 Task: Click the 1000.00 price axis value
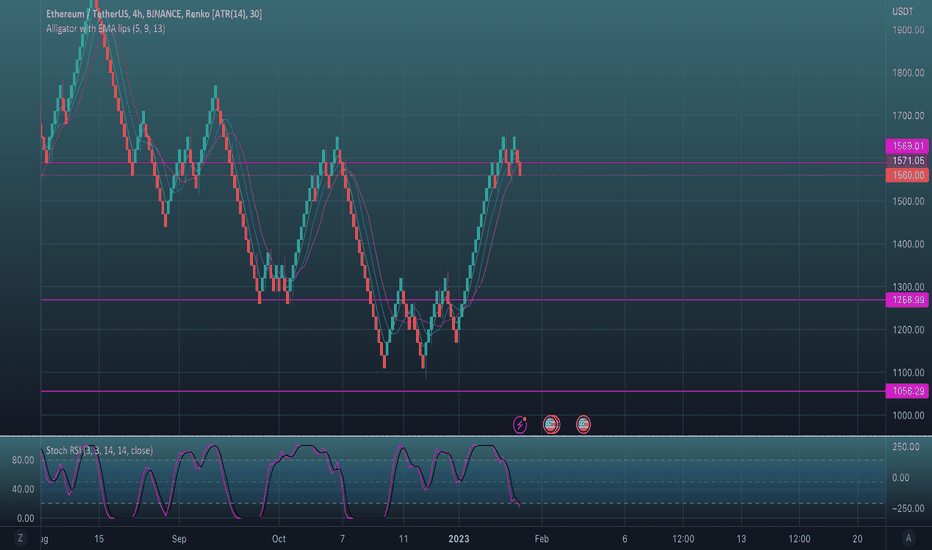[908, 415]
